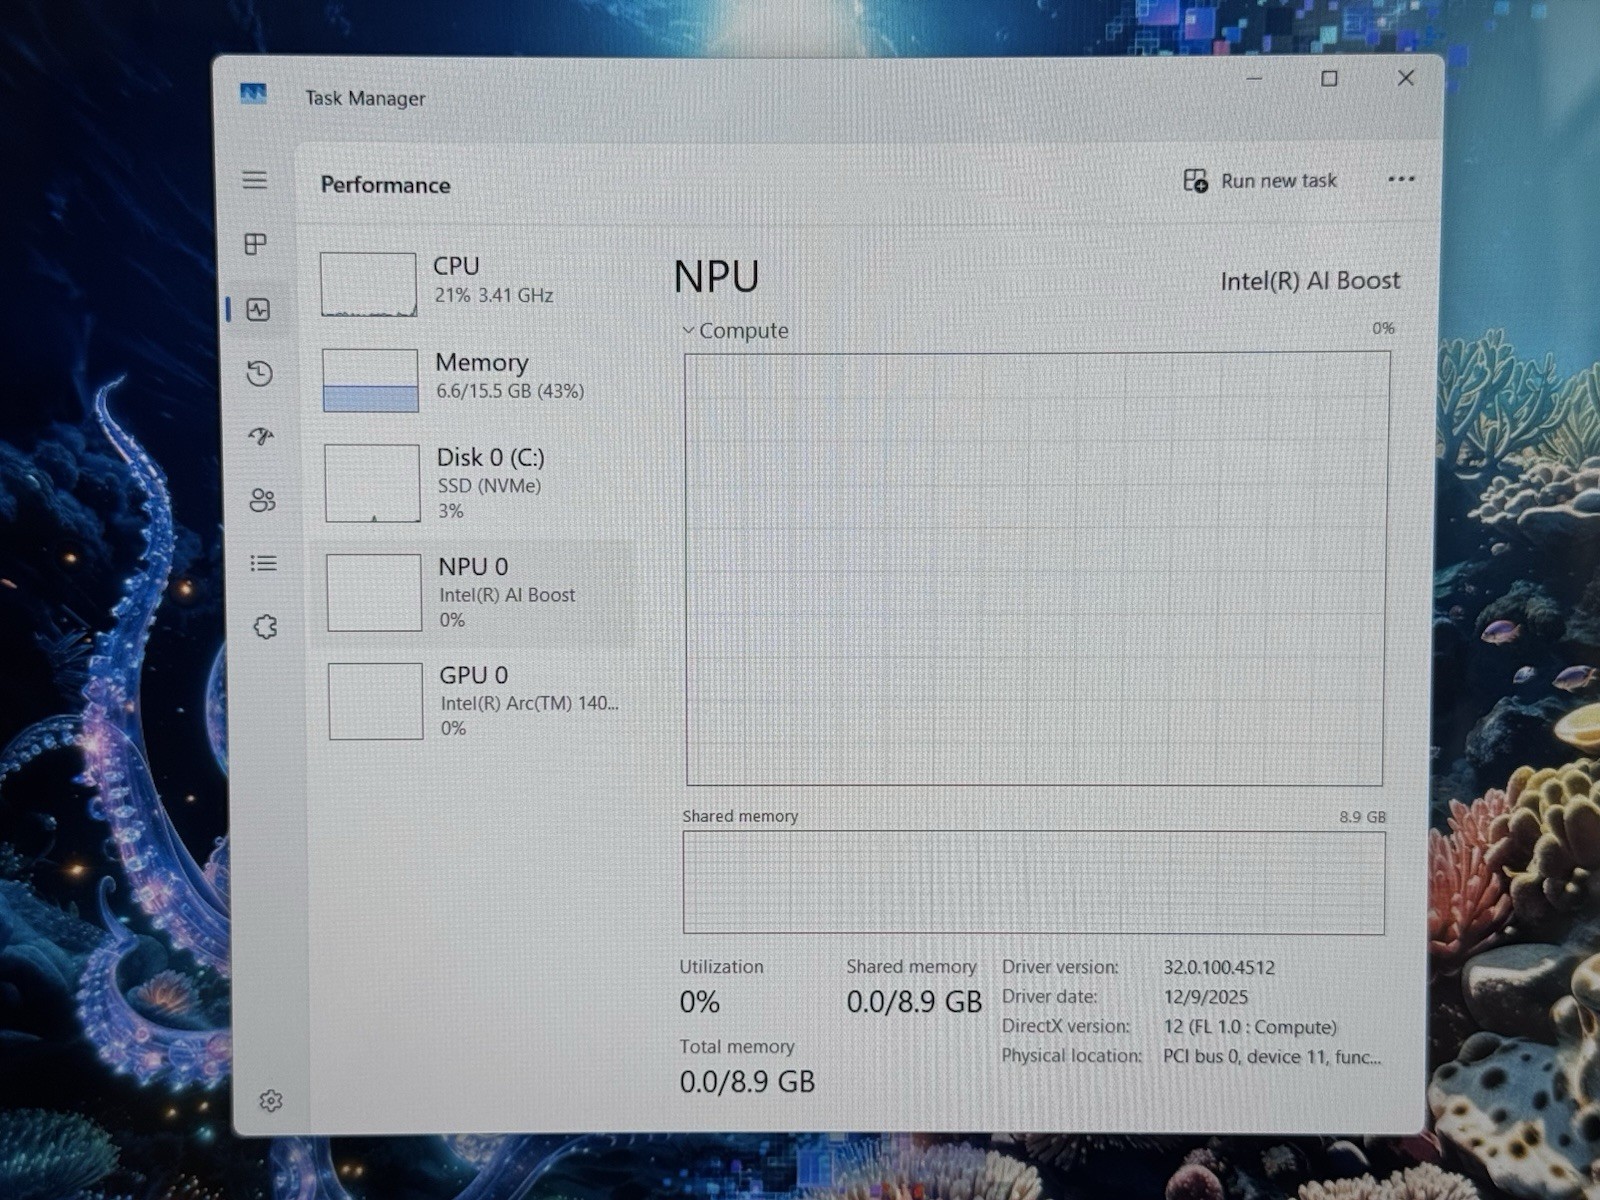Viewport: 1600px width, 1200px height.
Task: Close the Task Manager window
Action: 1405,78
